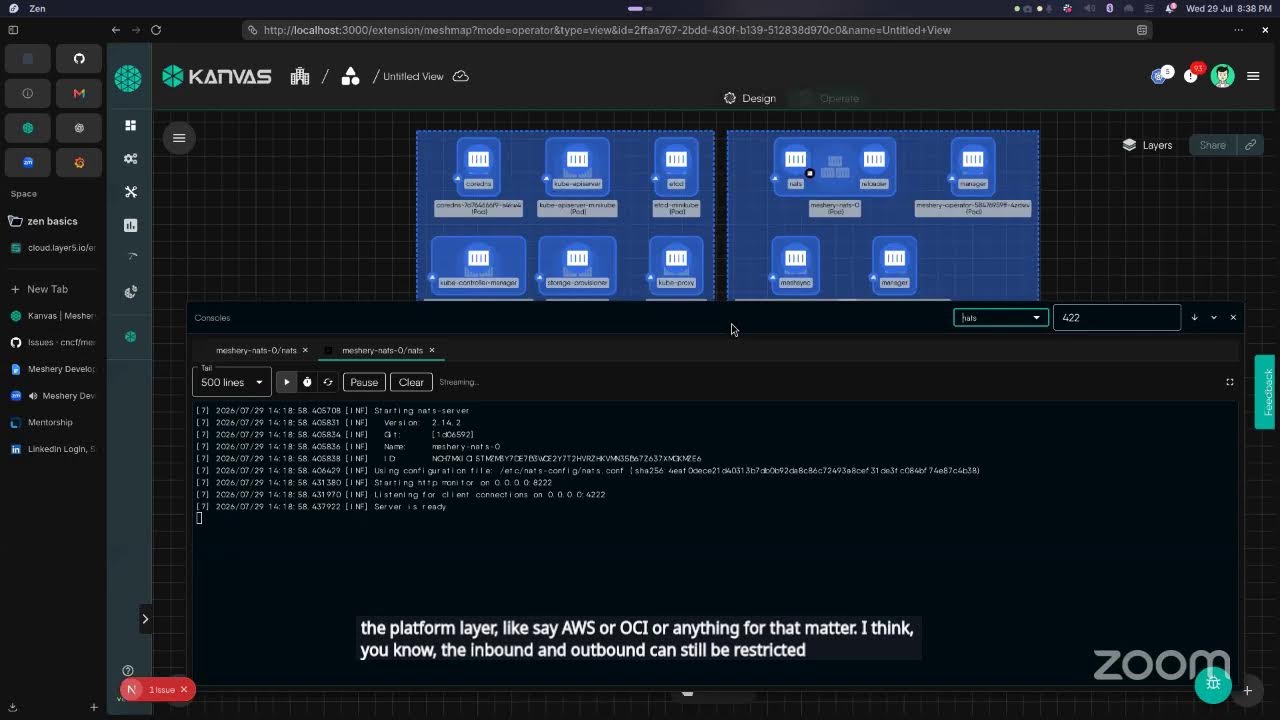Open the Kanvas dashboard sidebar icon
This screenshot has width=1280, height=720.
click(x=130, y=125)
